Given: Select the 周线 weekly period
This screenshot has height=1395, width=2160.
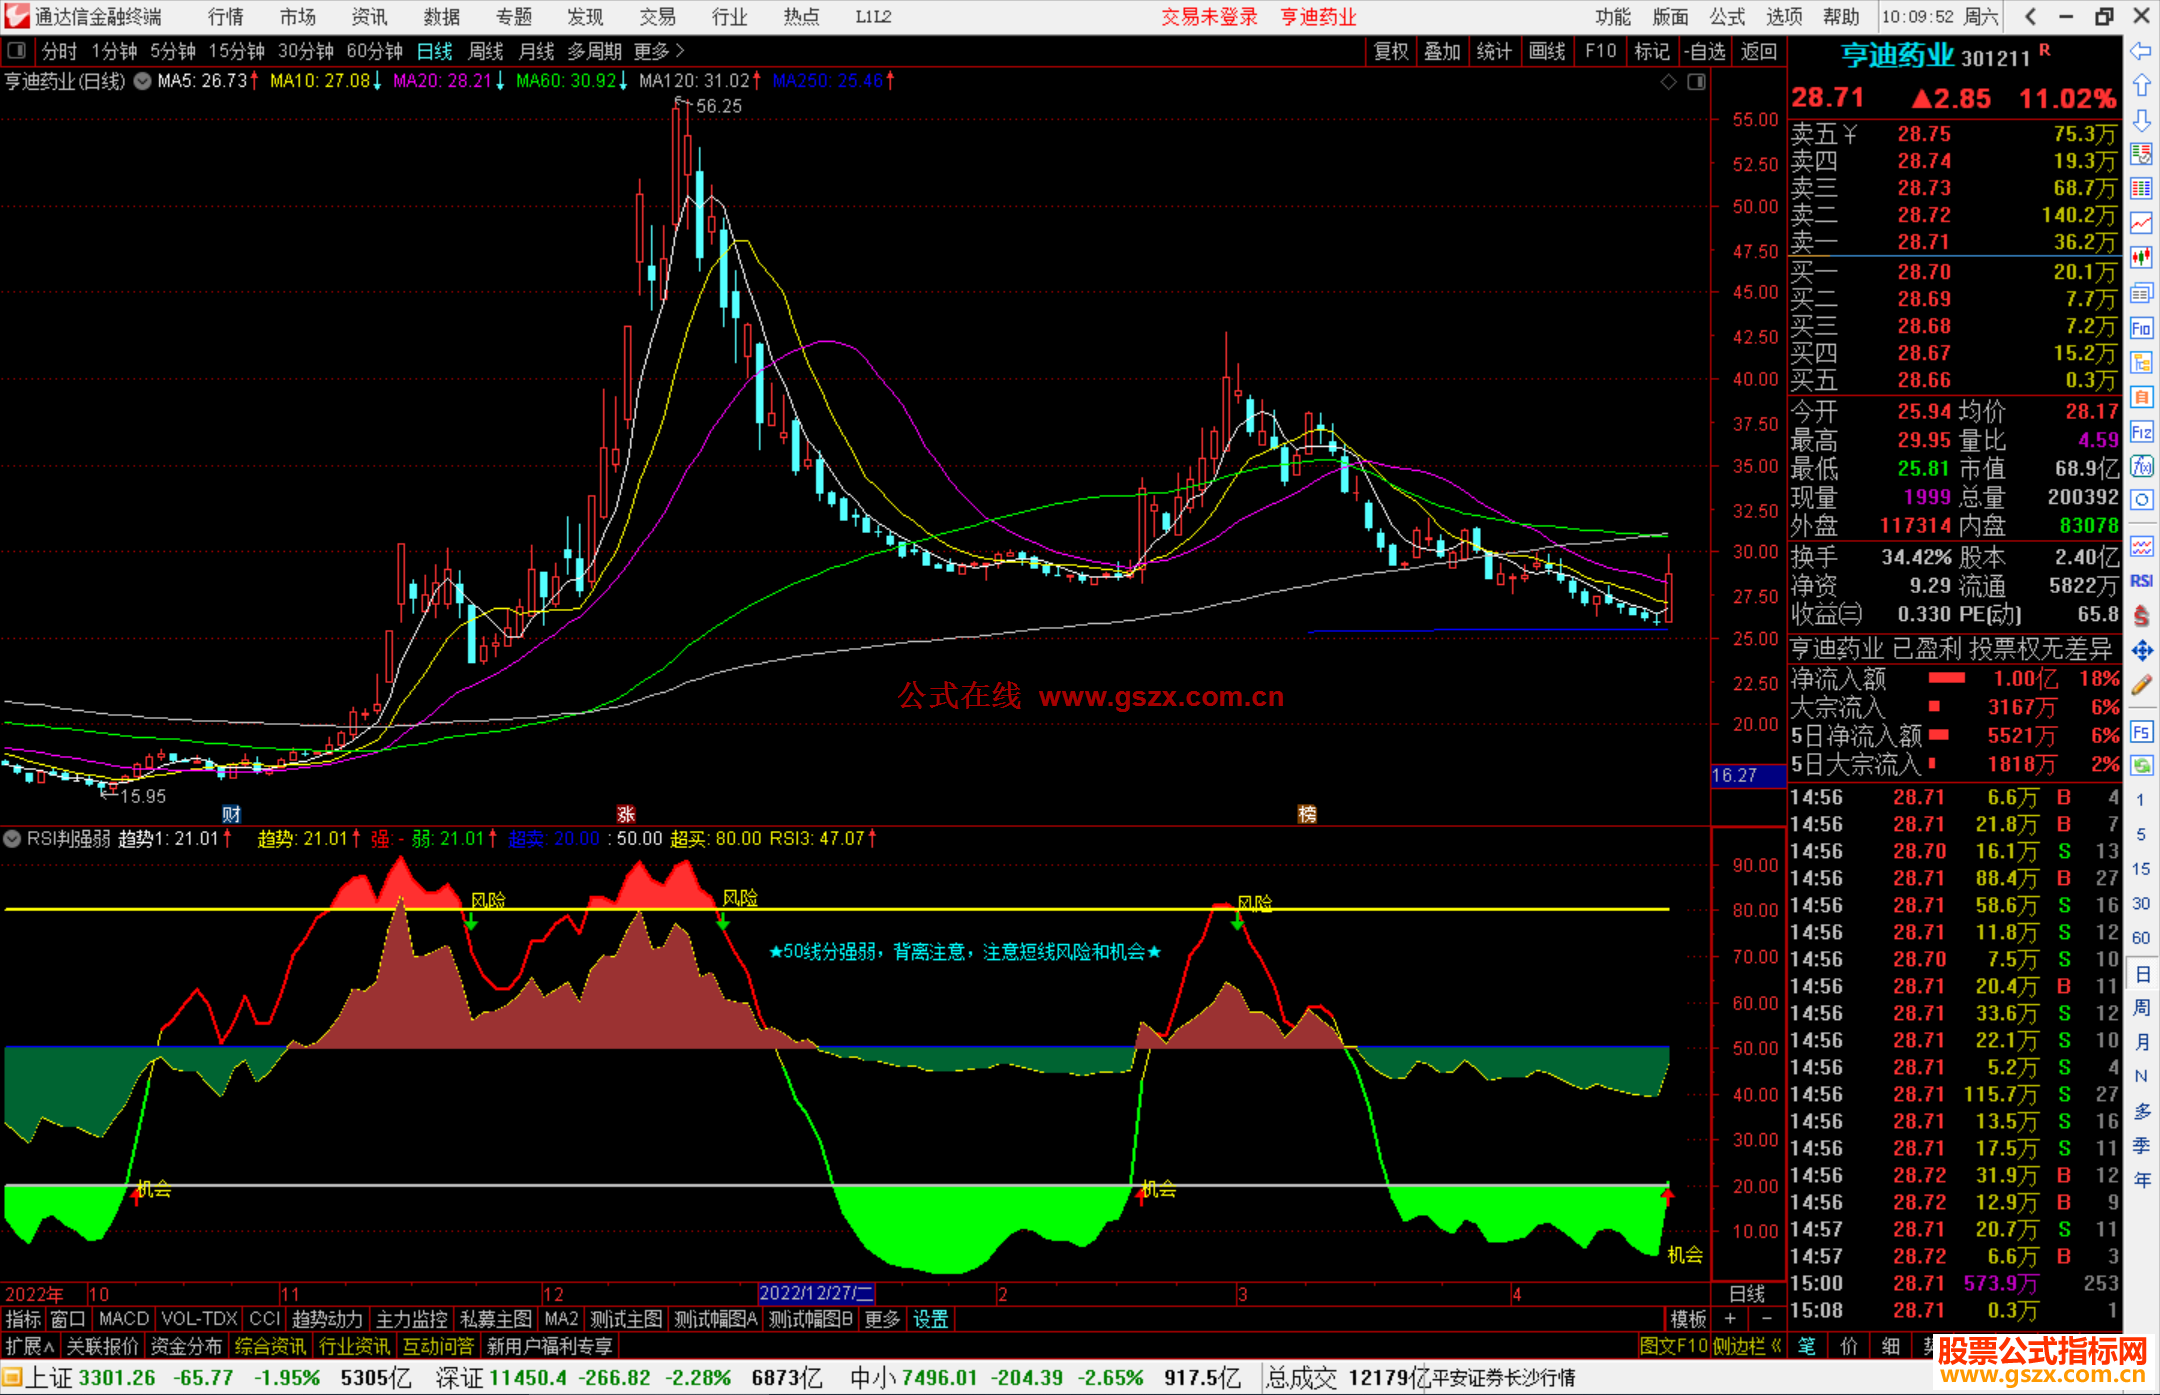Looking at the screenshot, I should (486, 51).
